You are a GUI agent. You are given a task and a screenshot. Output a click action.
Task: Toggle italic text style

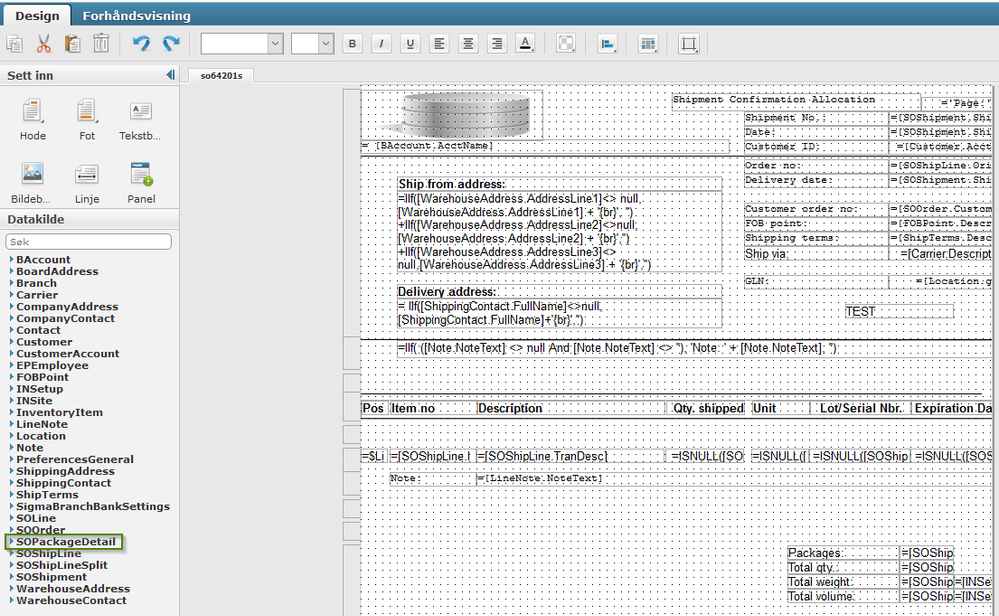click(x=381, y=44)
